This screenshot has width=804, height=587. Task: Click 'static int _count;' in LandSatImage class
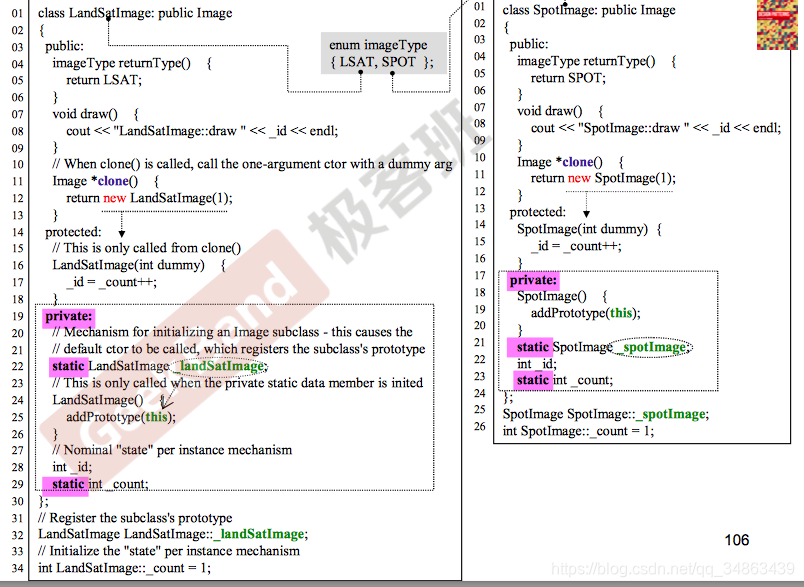(x=100, y=484)
